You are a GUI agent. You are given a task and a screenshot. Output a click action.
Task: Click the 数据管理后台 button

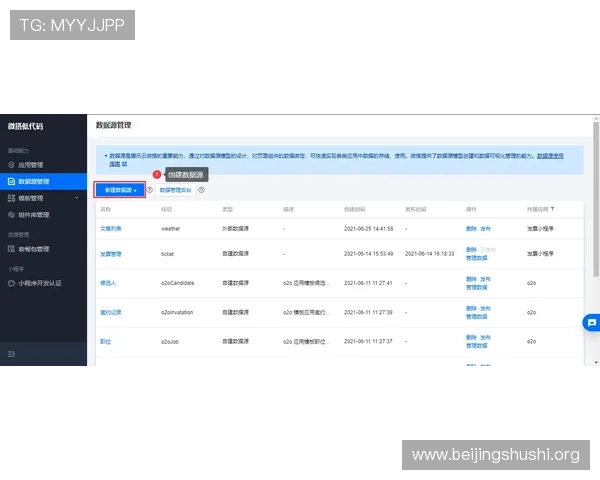point(175,190)
